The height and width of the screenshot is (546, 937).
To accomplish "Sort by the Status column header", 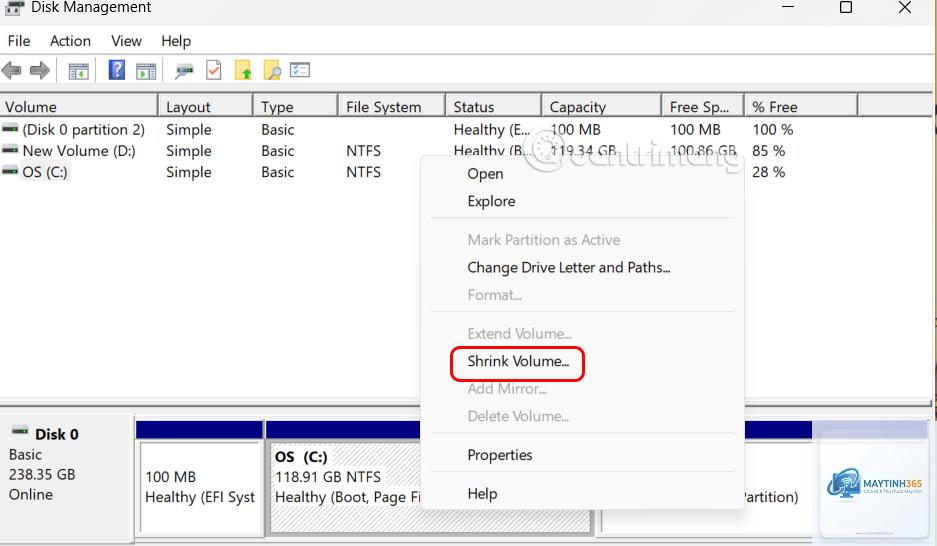I will [x=494, y=107].
